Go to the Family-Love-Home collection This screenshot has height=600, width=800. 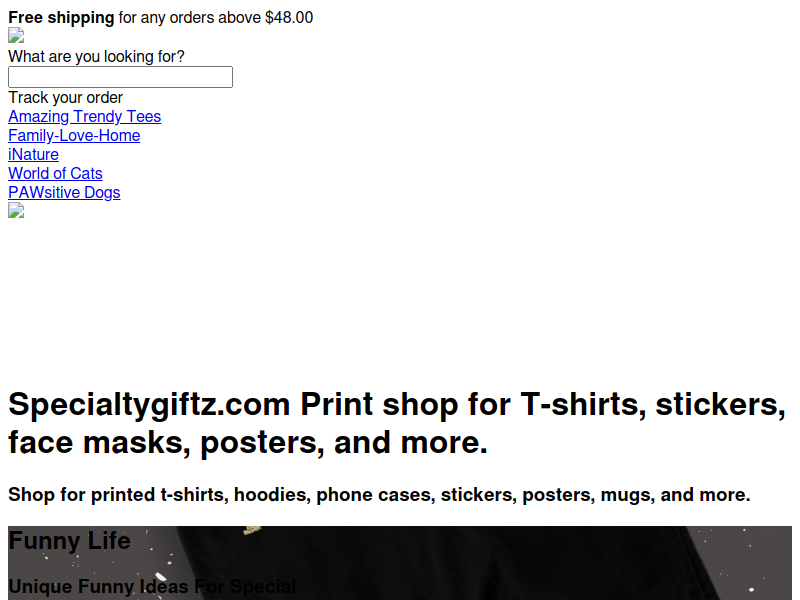[74, 135]
